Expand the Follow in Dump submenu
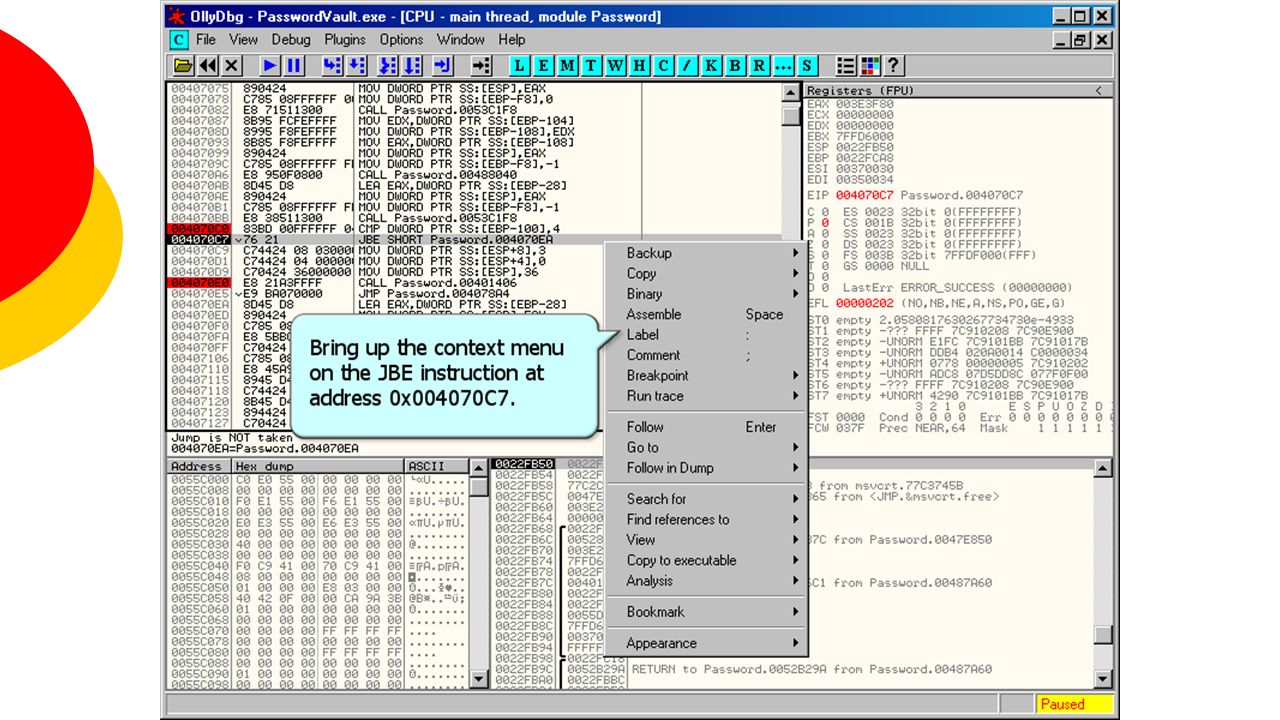 tap(706, 468)
